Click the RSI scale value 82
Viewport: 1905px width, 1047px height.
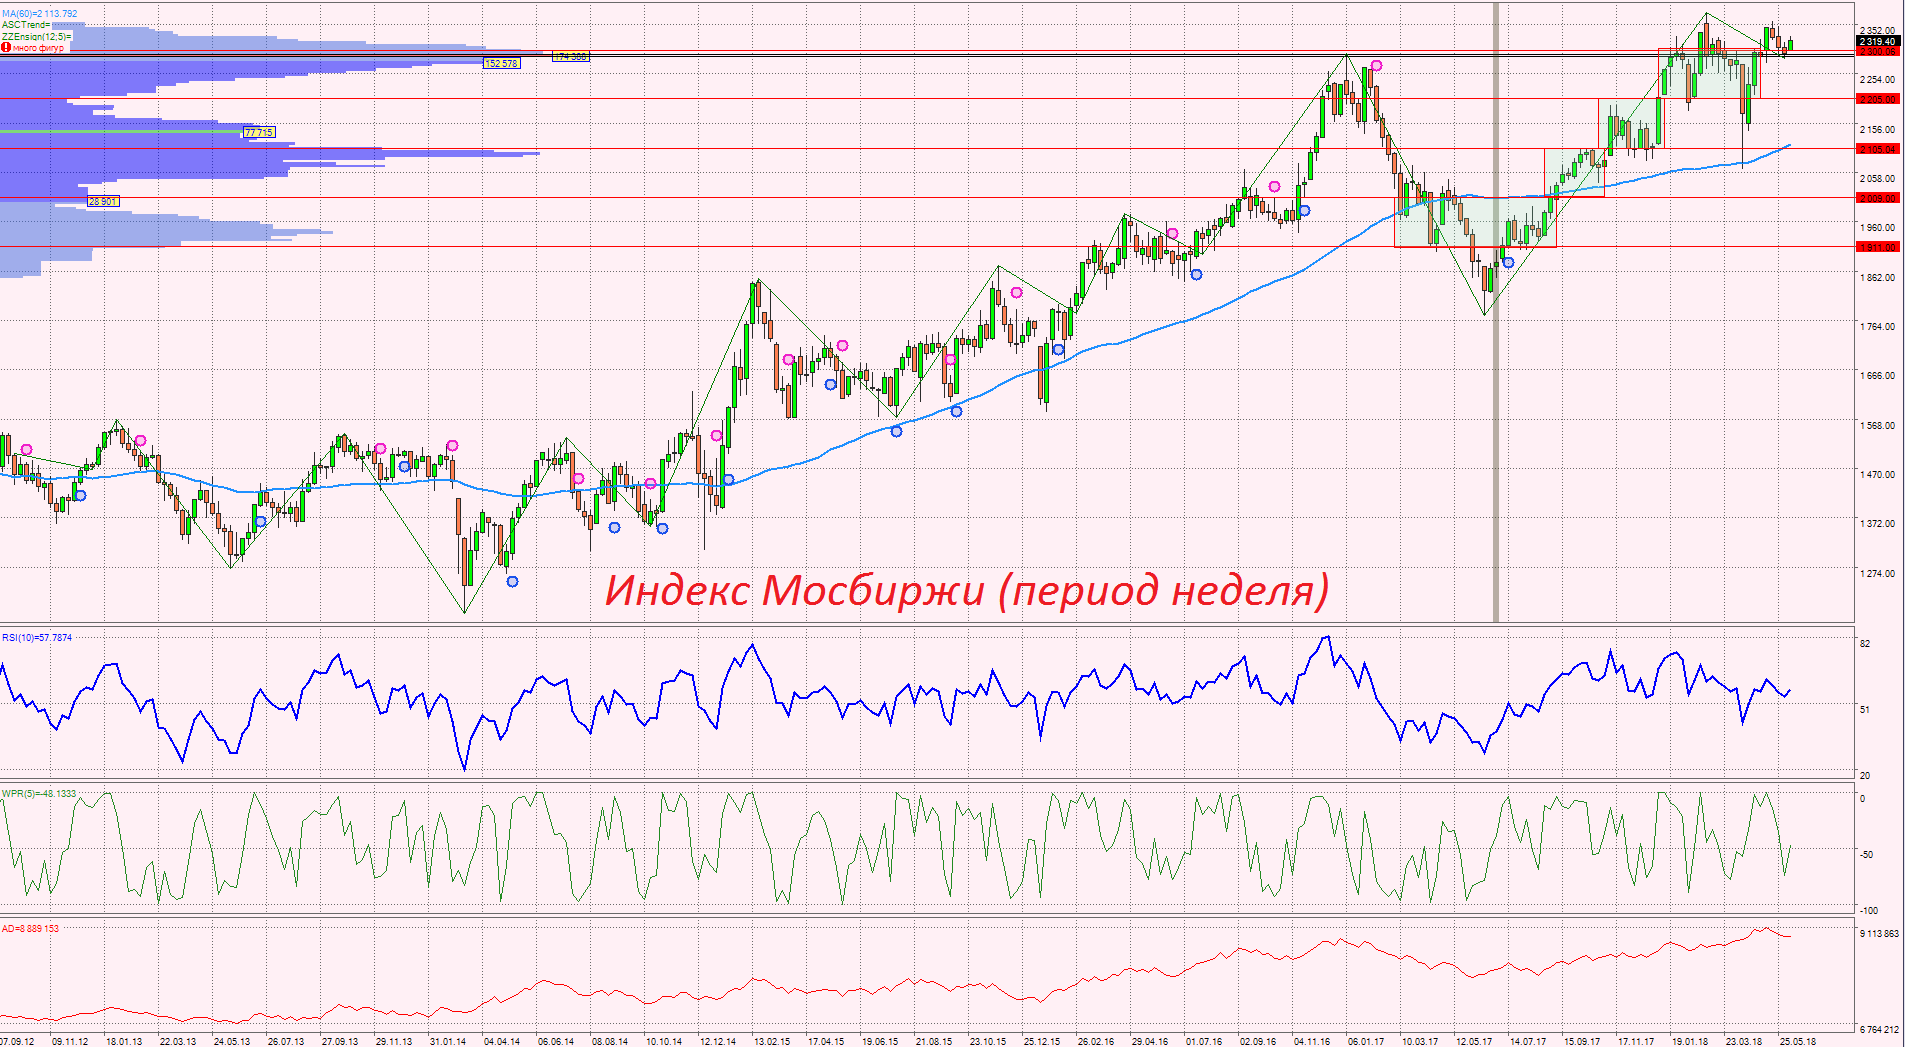[1865, 643]
